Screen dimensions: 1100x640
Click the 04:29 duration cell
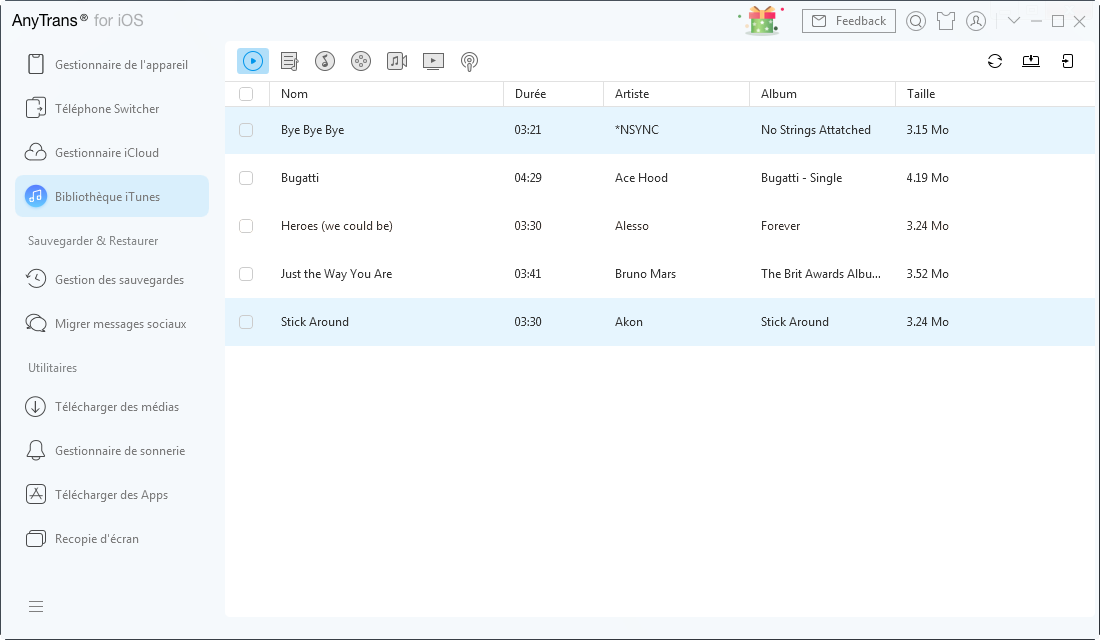point(528,178)
